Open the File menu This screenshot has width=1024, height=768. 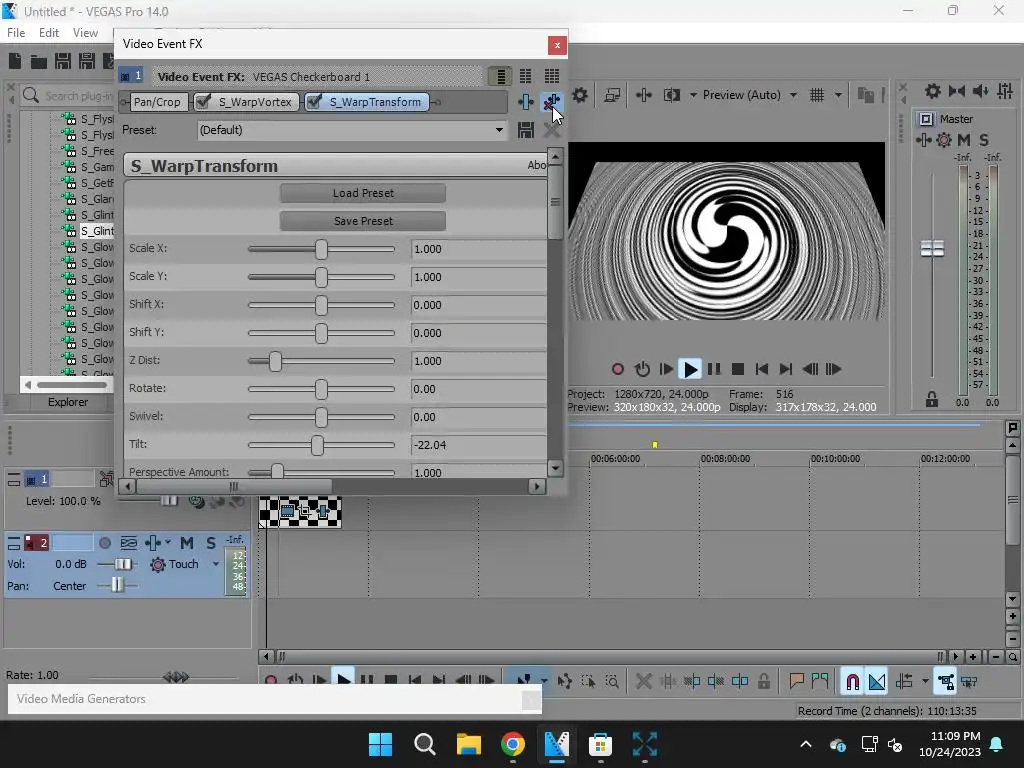(16, 33)
